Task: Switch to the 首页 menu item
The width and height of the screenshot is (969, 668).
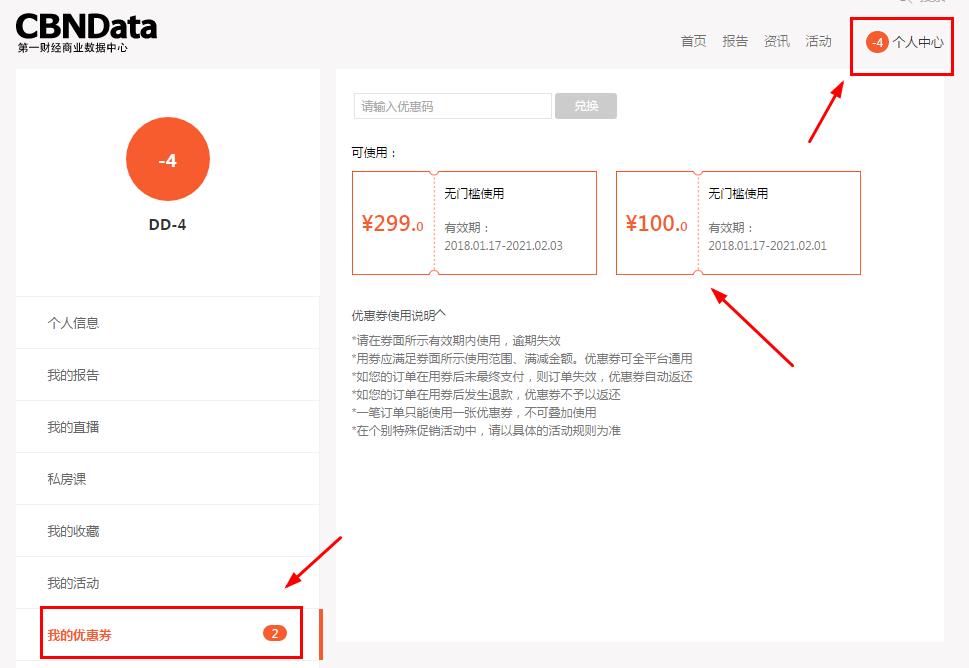Action: 692,42
